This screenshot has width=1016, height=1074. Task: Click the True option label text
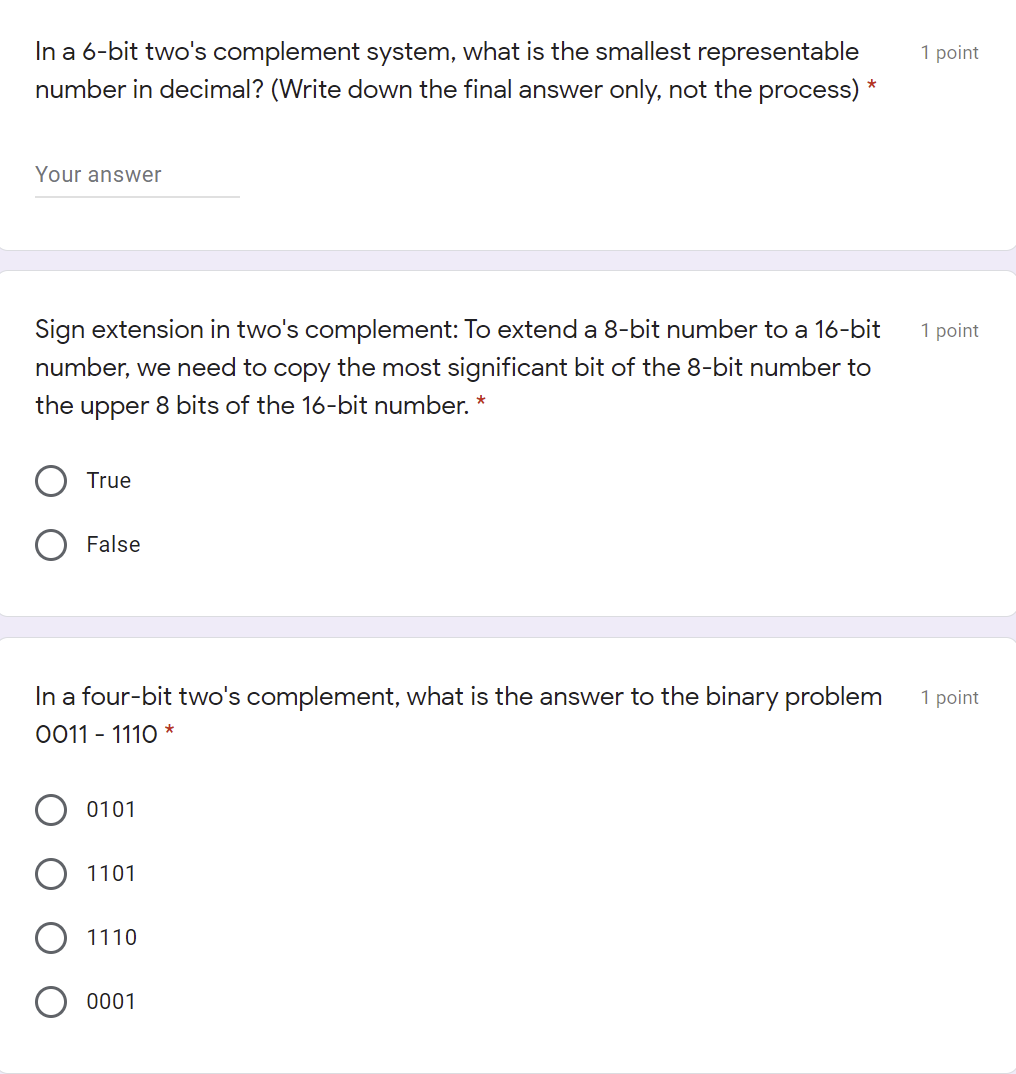pos(108,481)
